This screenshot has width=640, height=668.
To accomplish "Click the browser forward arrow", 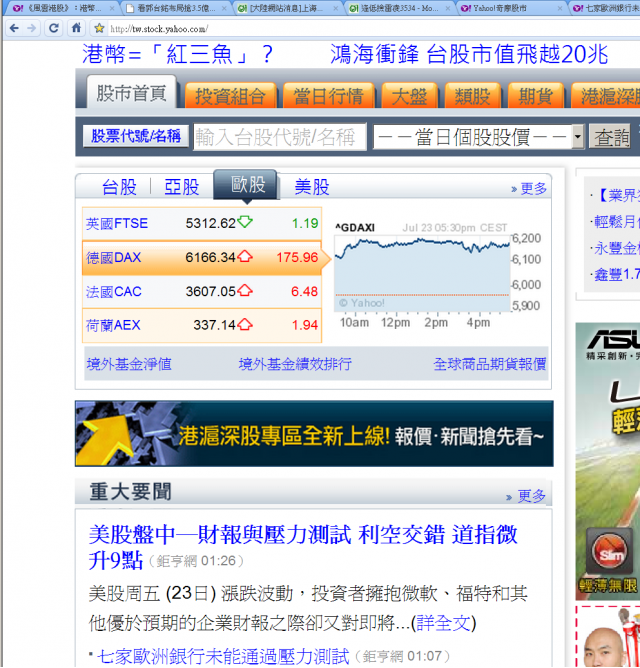I will [32, 29].
